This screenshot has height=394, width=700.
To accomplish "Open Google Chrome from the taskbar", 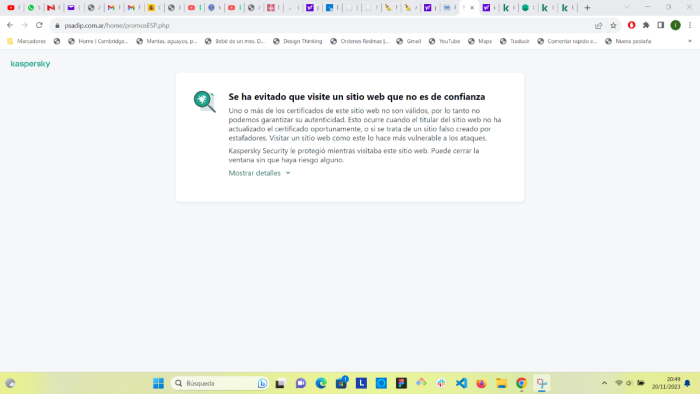I will [521, 383].
